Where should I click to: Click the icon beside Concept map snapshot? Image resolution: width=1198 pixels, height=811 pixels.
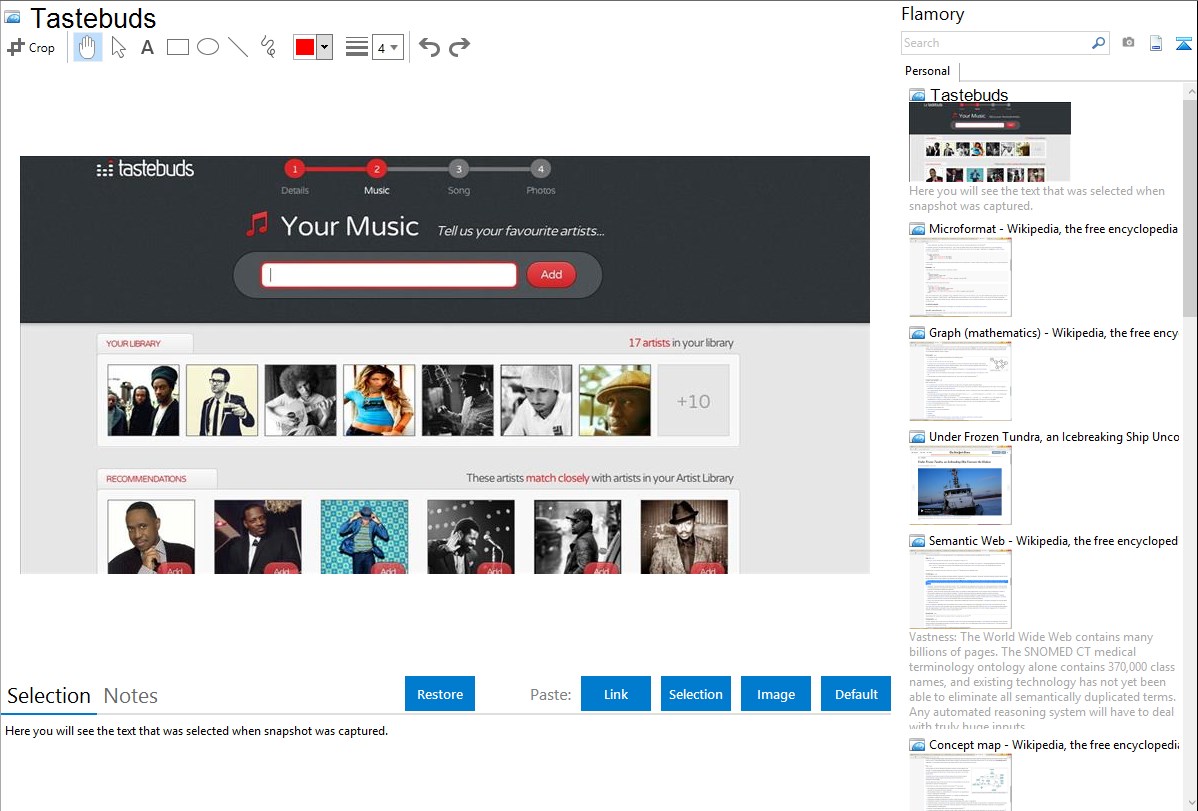[917, 745]
